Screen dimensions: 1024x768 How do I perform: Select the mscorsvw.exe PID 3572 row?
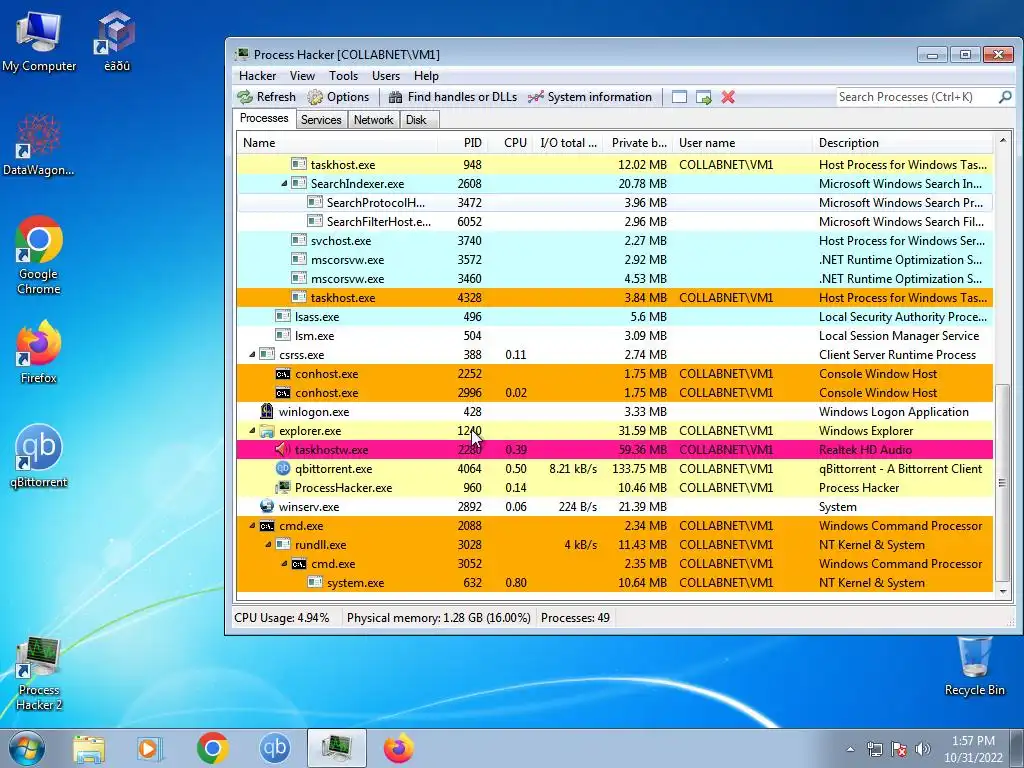615,260
